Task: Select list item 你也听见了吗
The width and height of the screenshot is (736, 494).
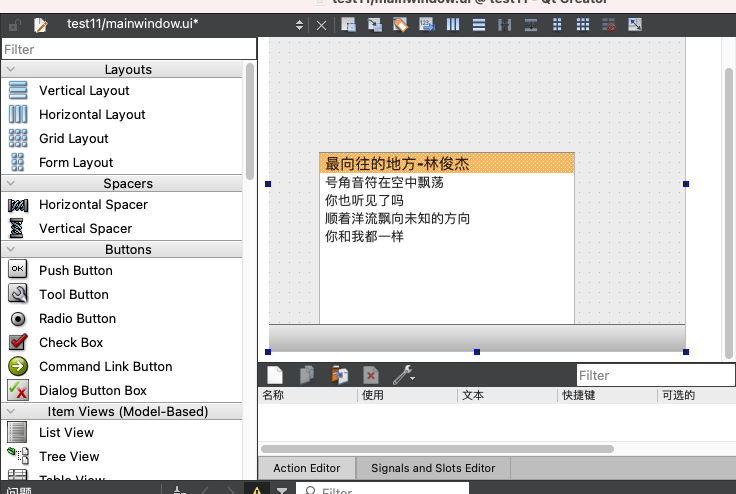Action: pos(447,201)
